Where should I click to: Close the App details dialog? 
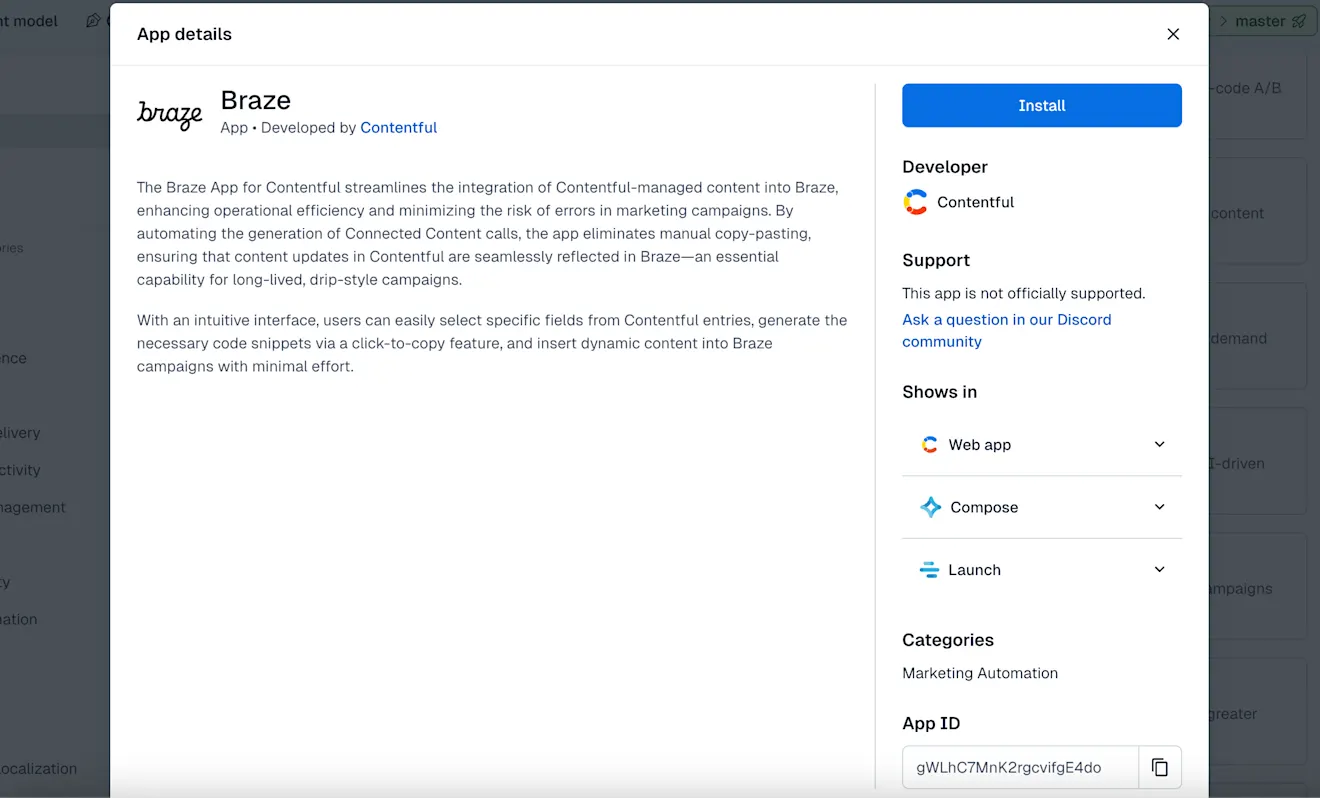(x=1173, y=34)
